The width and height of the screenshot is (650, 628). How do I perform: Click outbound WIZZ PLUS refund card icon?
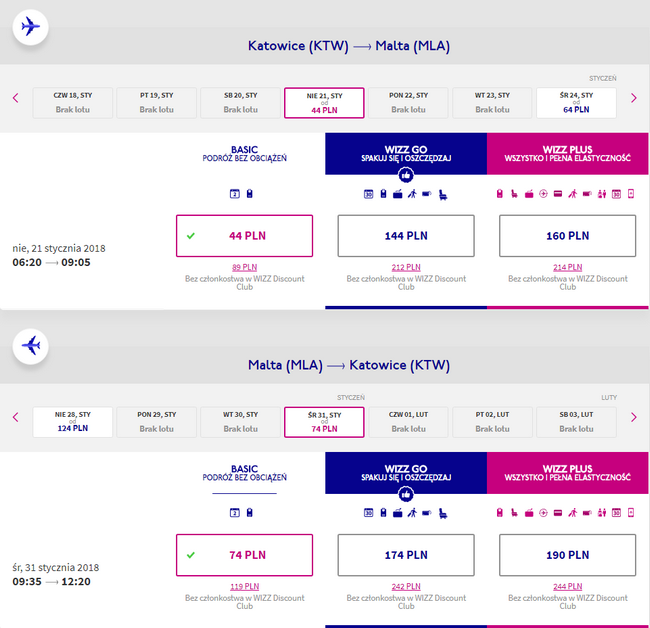[558, 194]
